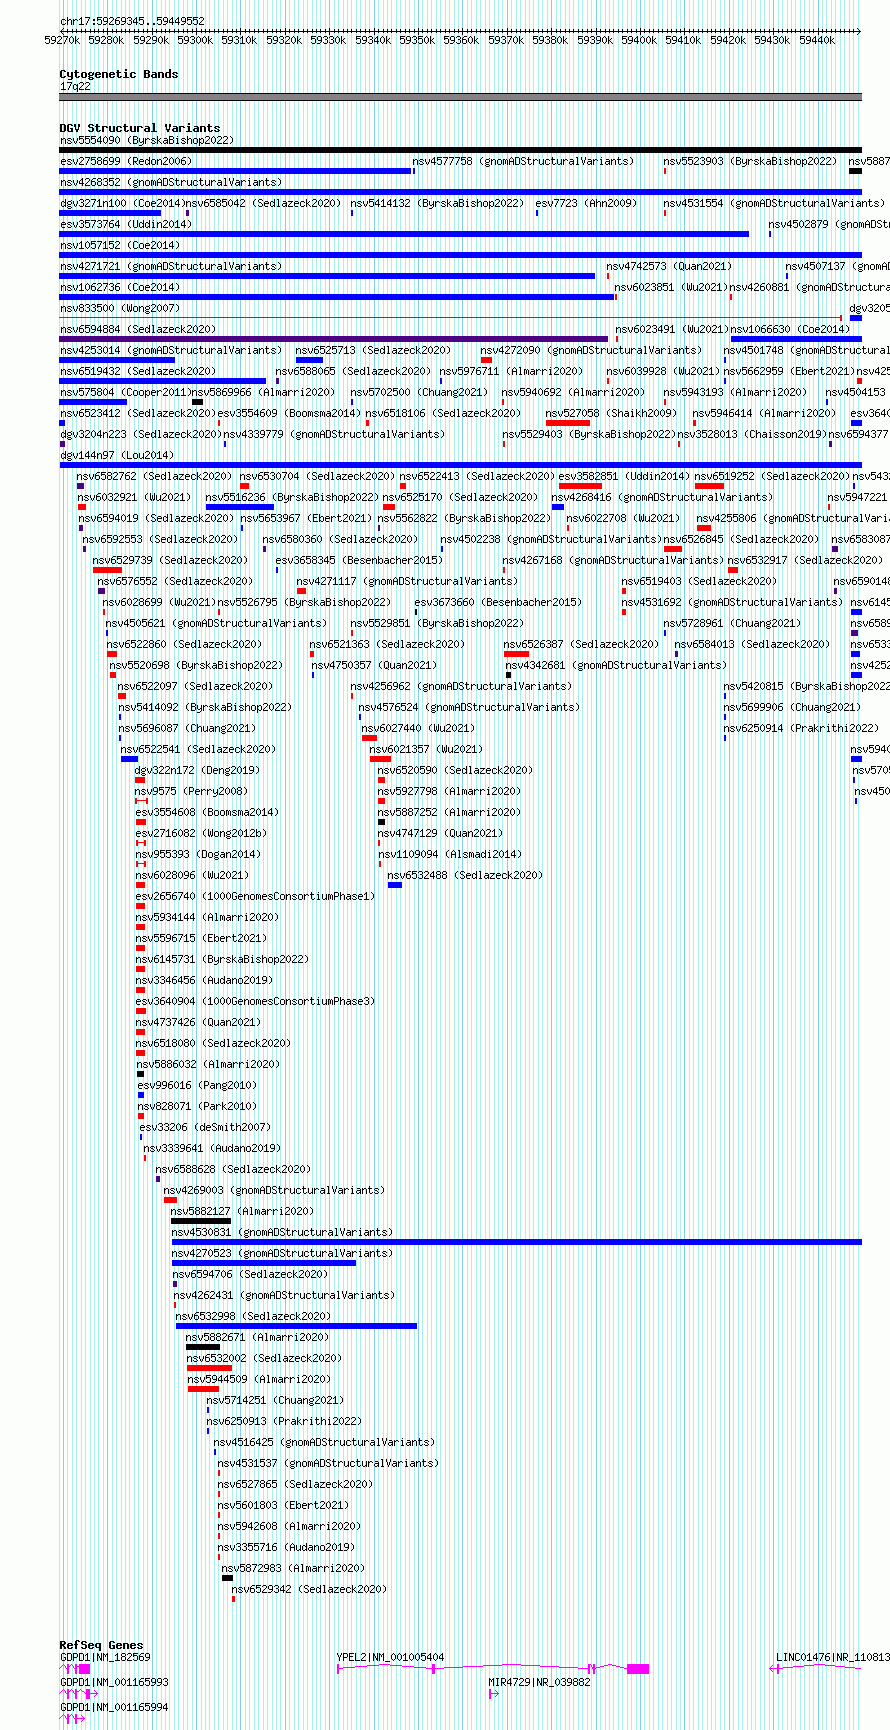Open the nsv5872983 (Almarri2020) label
Image resolution: width=890 pixels, height=1730 pixels.
294,1568
